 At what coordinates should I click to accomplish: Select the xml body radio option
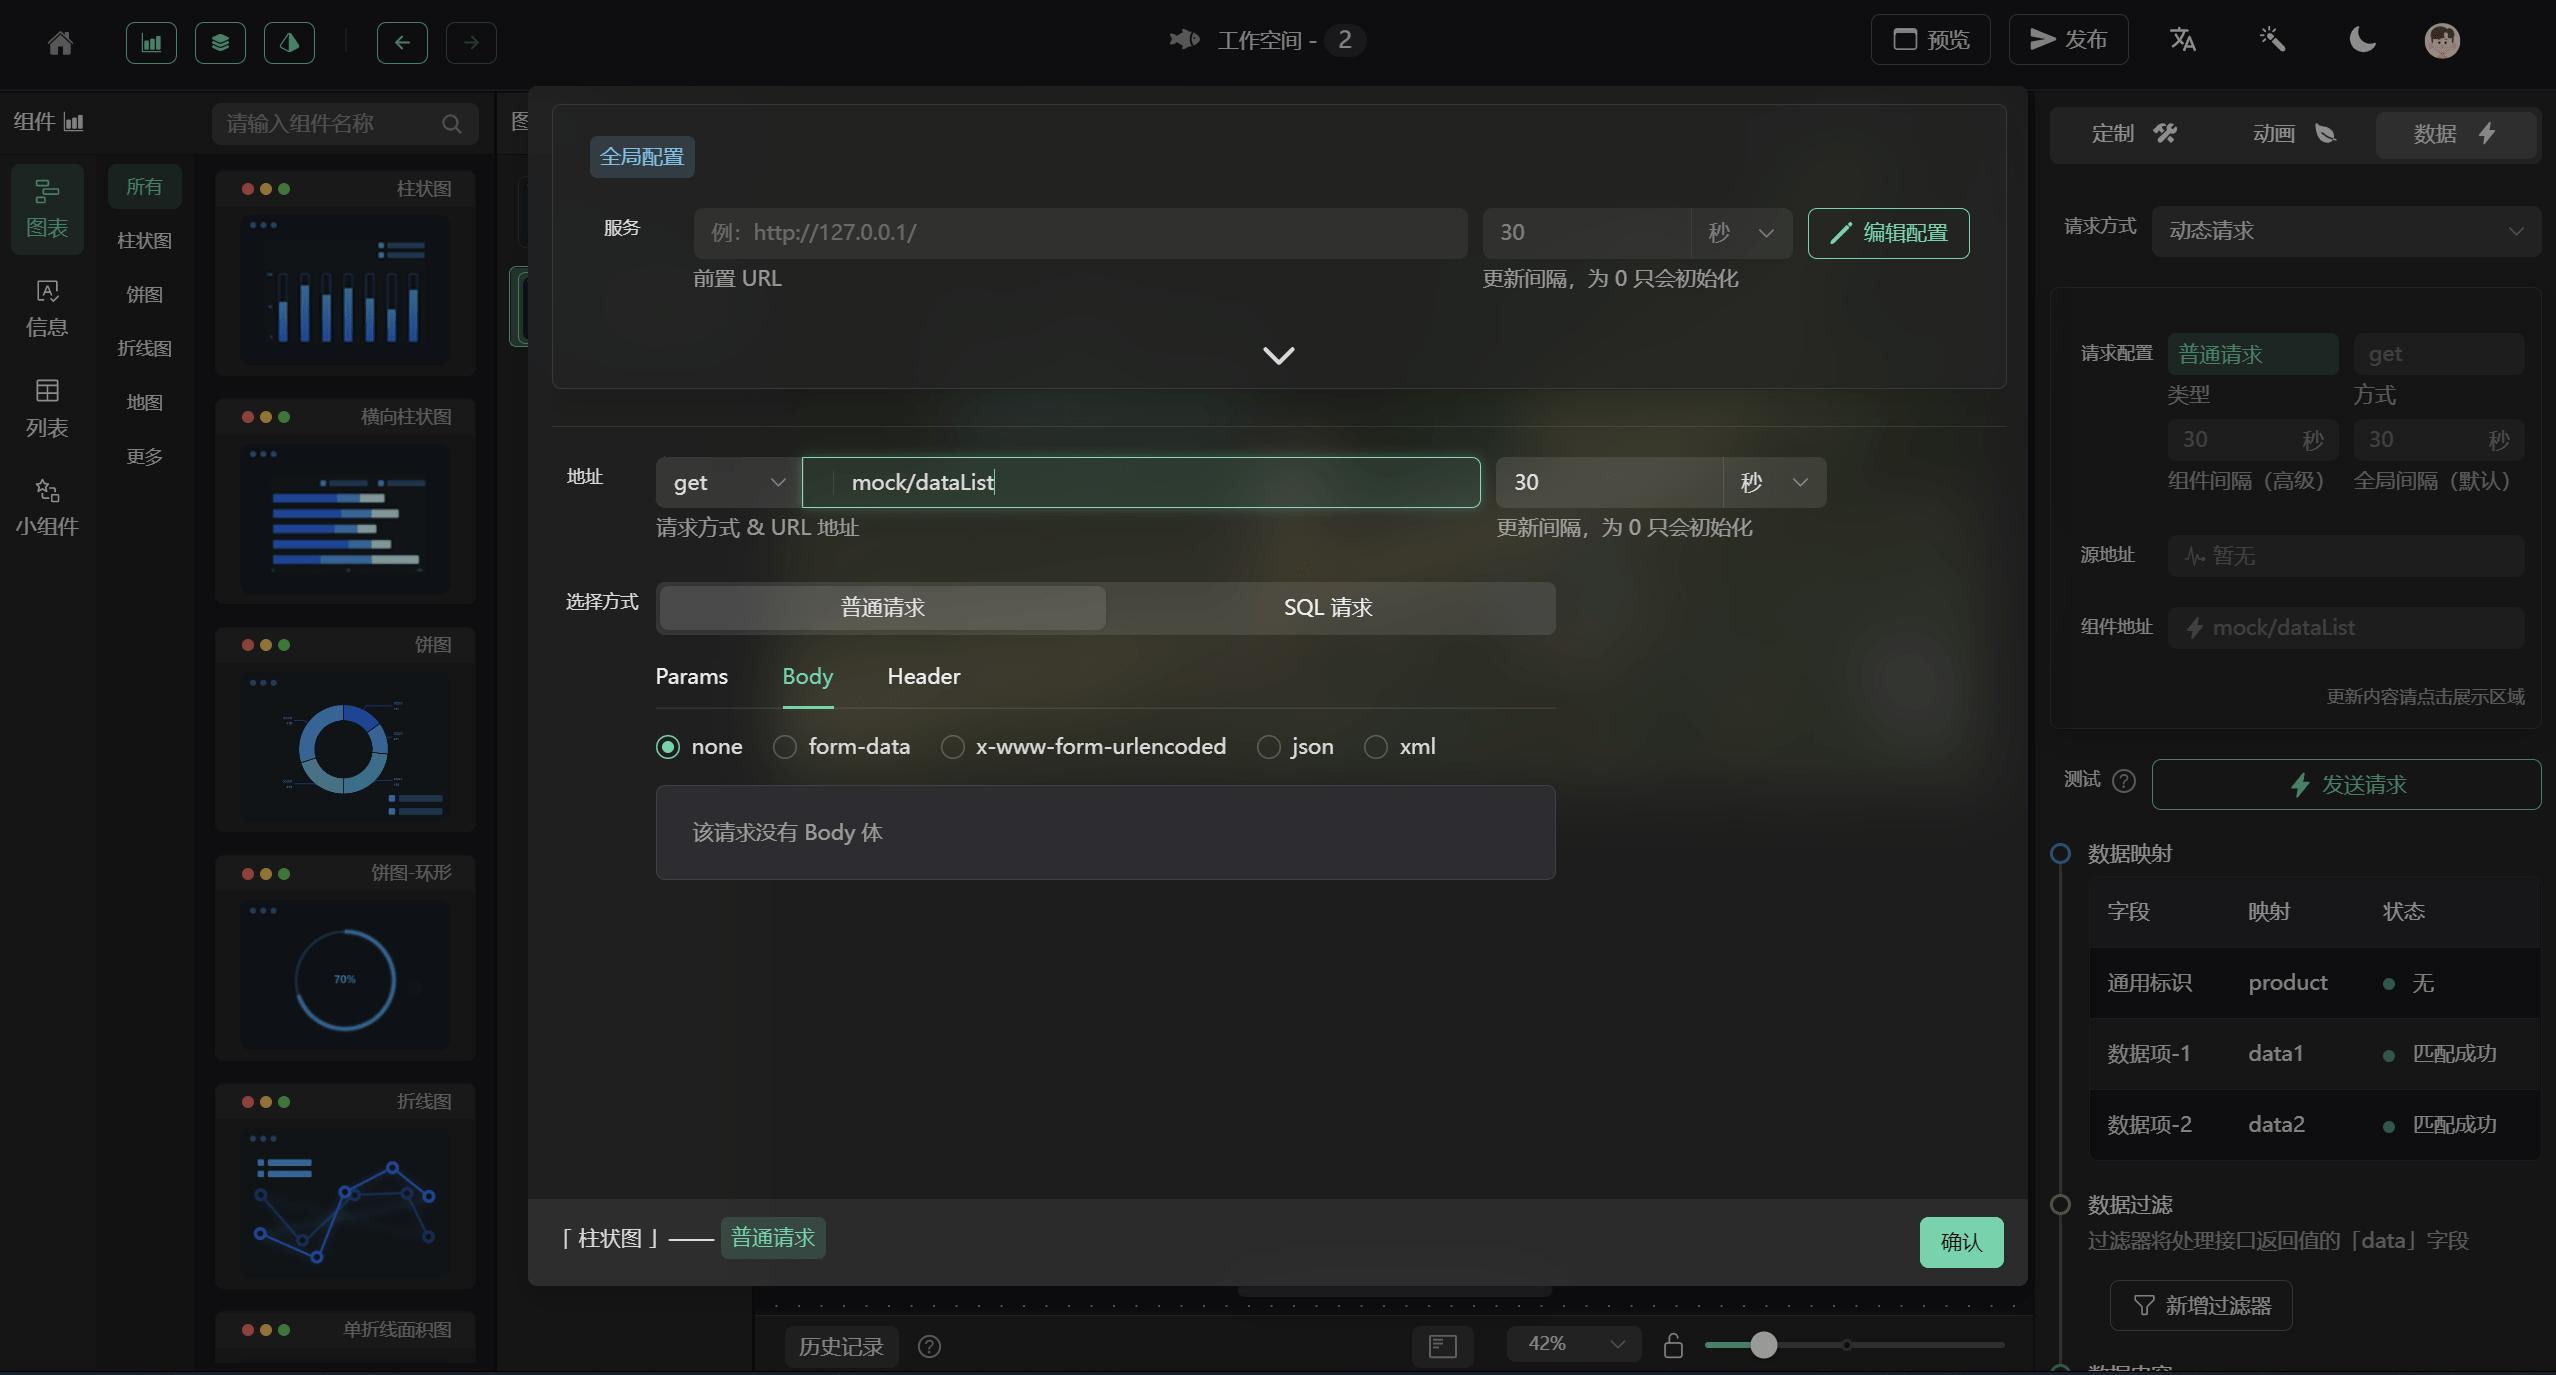pos(1376,747)
